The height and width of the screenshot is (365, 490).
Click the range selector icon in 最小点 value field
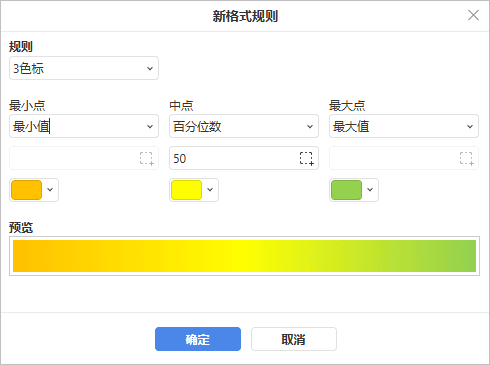pos(146,158)
